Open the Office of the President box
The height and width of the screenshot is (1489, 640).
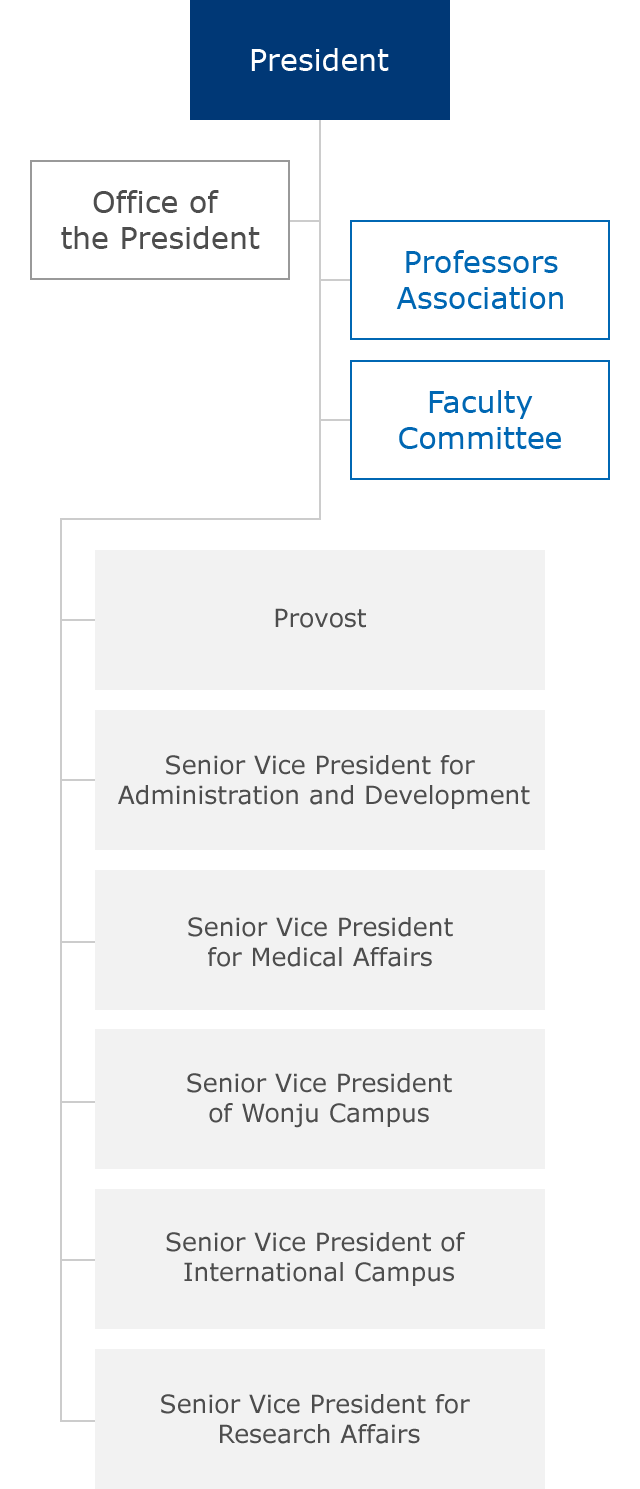[160, 220]
